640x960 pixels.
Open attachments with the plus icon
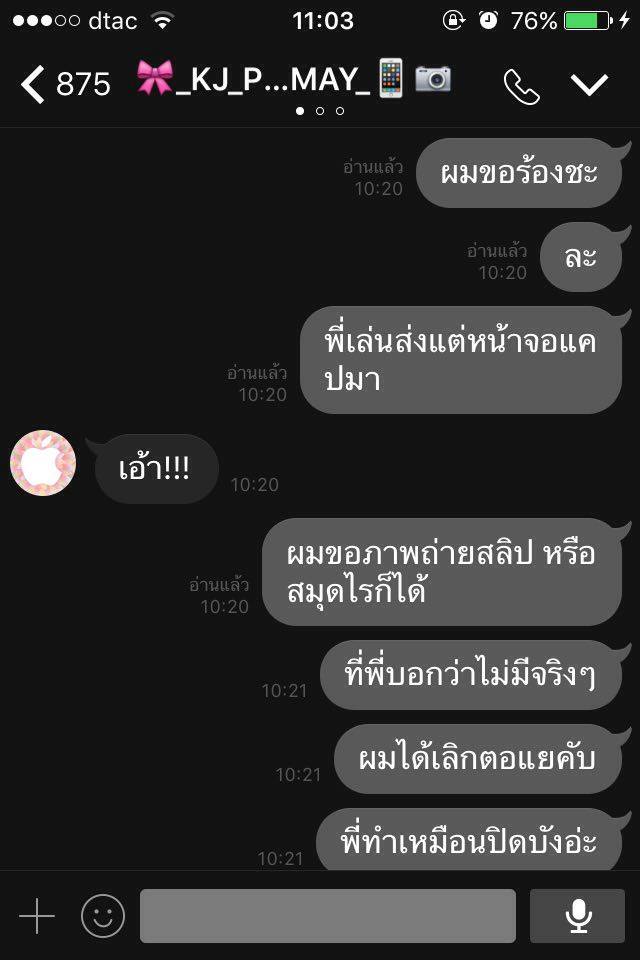tap(37, 916)
